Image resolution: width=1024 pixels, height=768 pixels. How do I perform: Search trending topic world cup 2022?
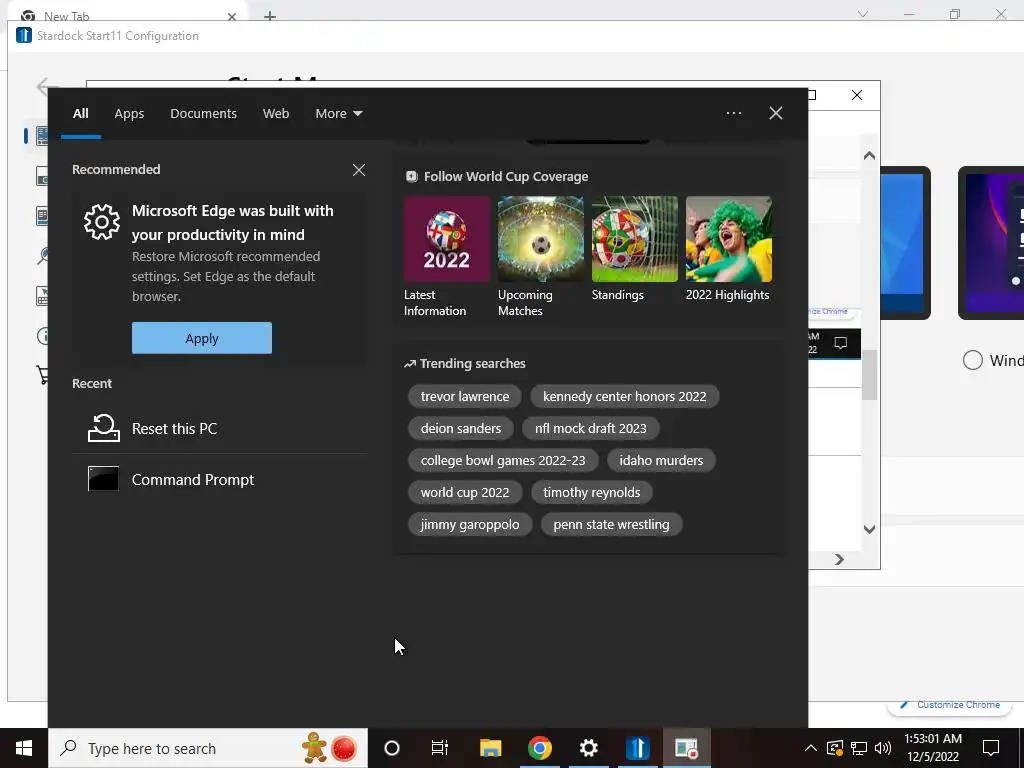pyautogui.click(x=464, y=492)
